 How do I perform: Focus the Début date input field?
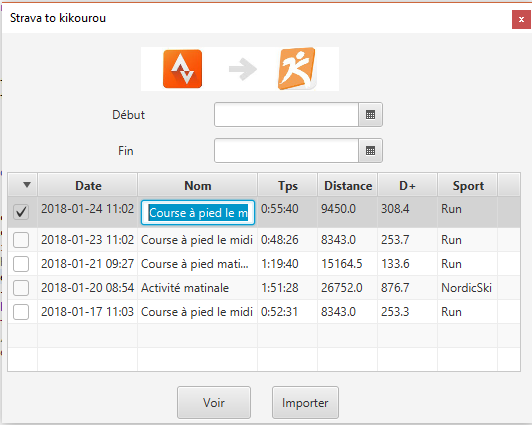(286, 115)
